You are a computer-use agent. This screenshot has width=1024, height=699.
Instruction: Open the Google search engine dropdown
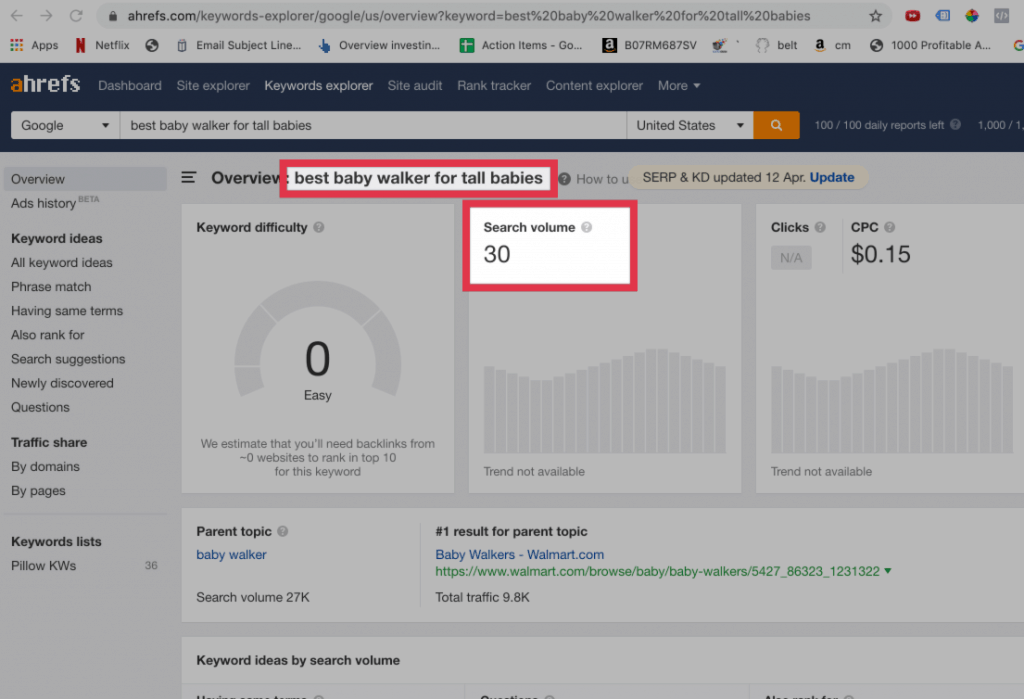65,125
